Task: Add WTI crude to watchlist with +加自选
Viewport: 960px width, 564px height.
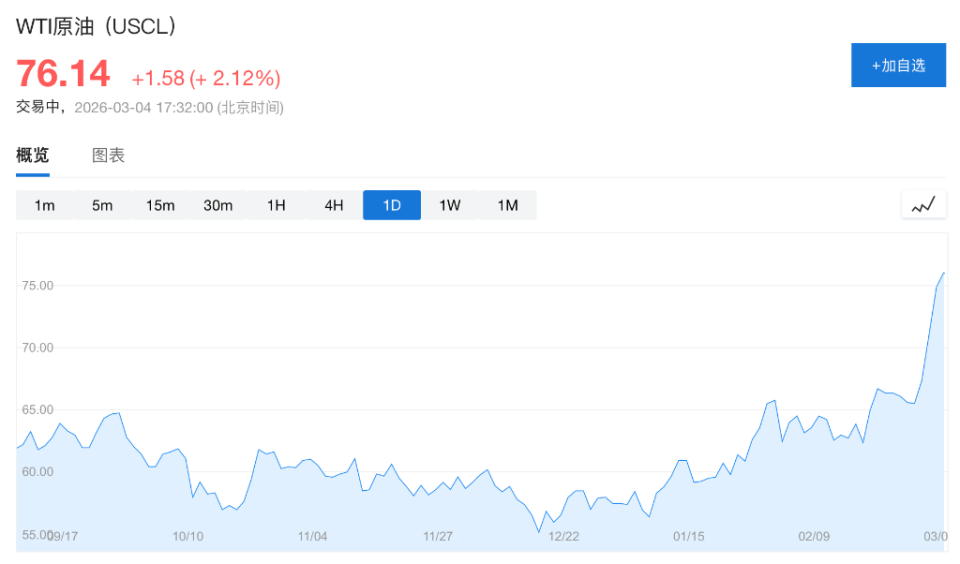Action: [x=898, y=66]
